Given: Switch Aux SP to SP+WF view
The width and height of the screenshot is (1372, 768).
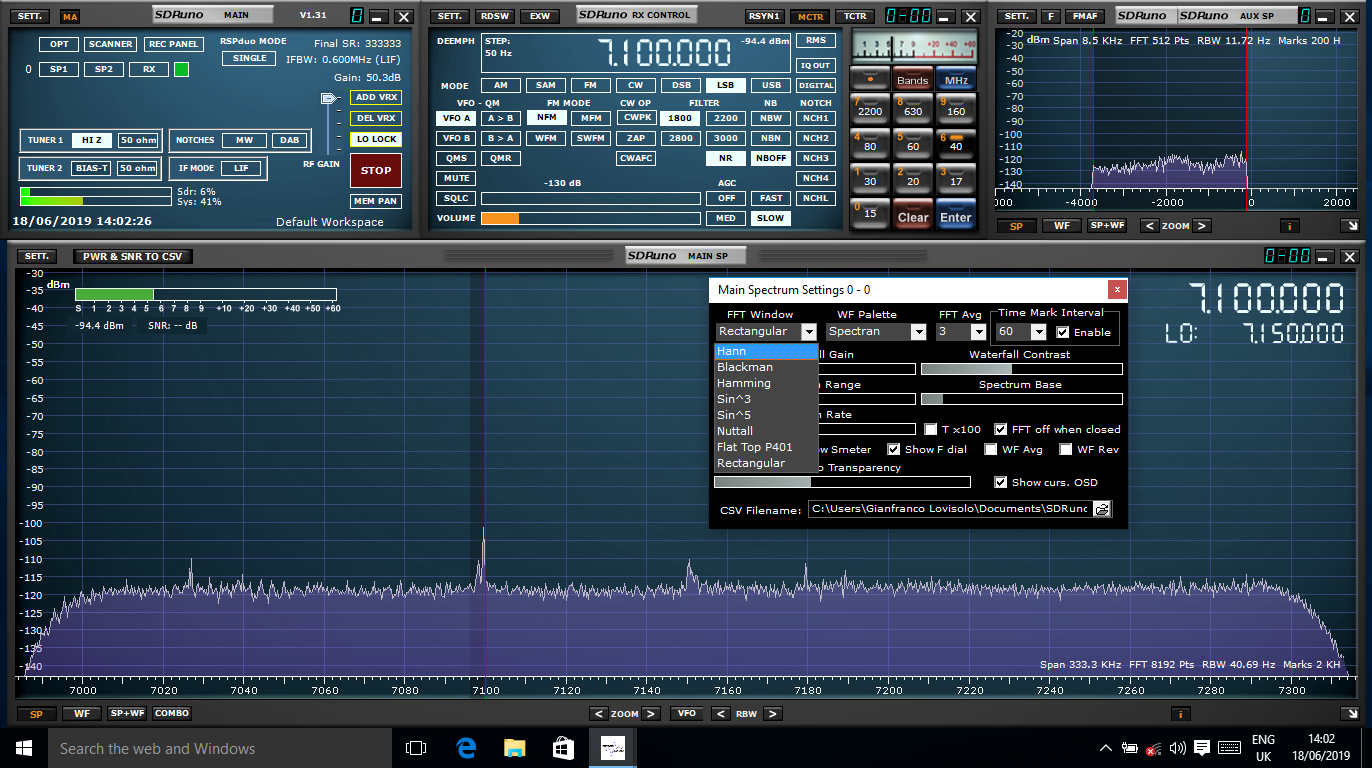Looking at the screenshot, I should (1107, 225).
